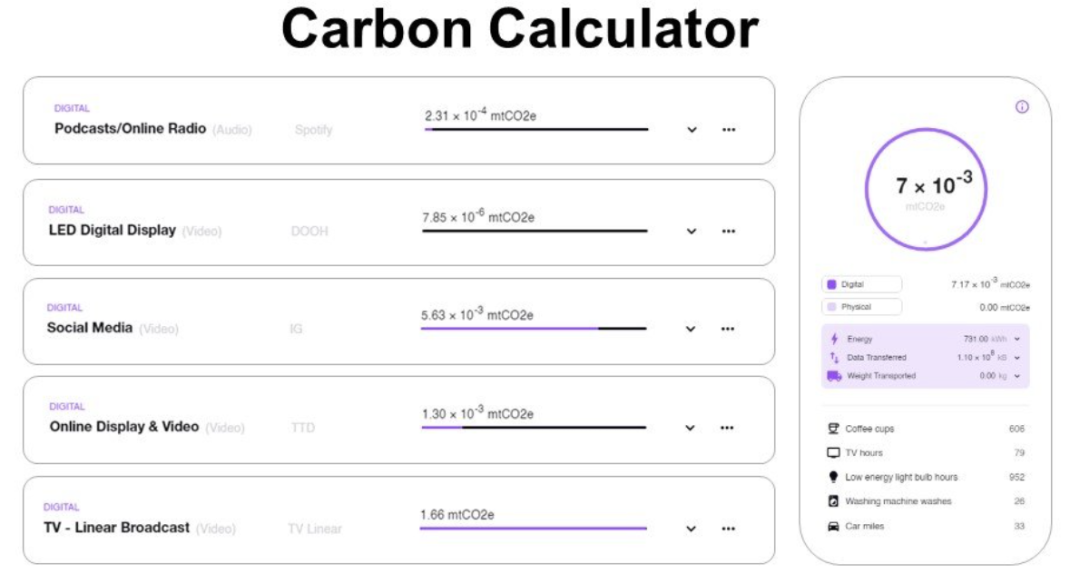Image resolution: width=1080 pixels, height=574 pixels.
Task: Open three-dot menu for Social Media row
Action: 727,328
